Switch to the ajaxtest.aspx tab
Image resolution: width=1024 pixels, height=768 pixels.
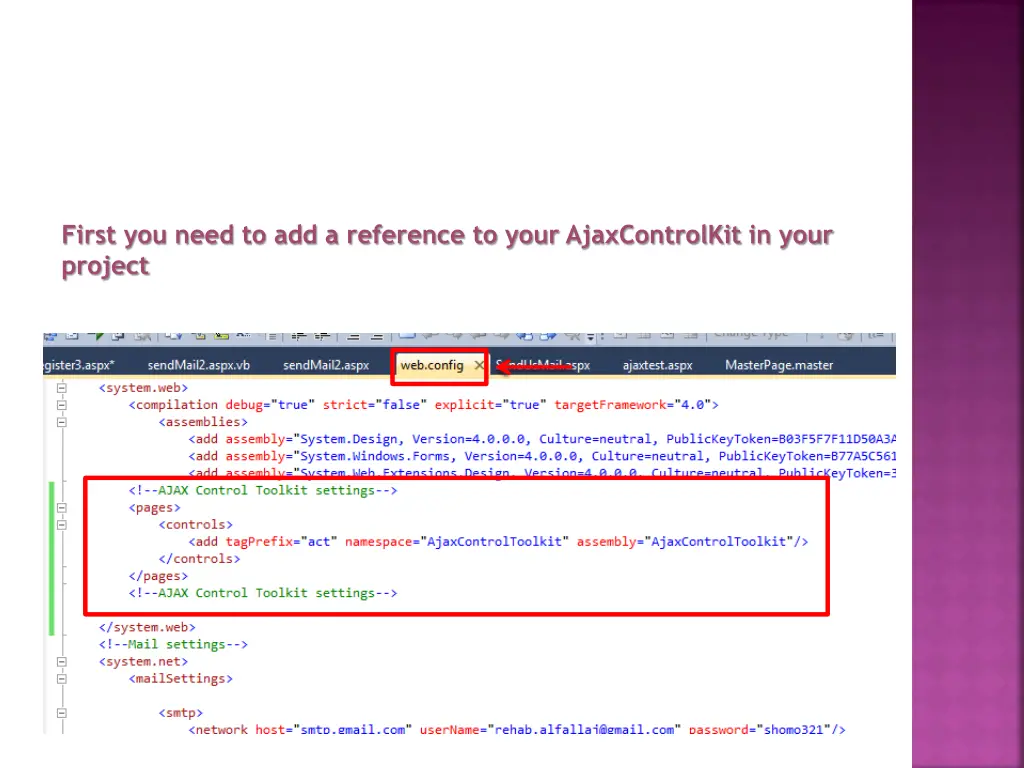[657, 365]
